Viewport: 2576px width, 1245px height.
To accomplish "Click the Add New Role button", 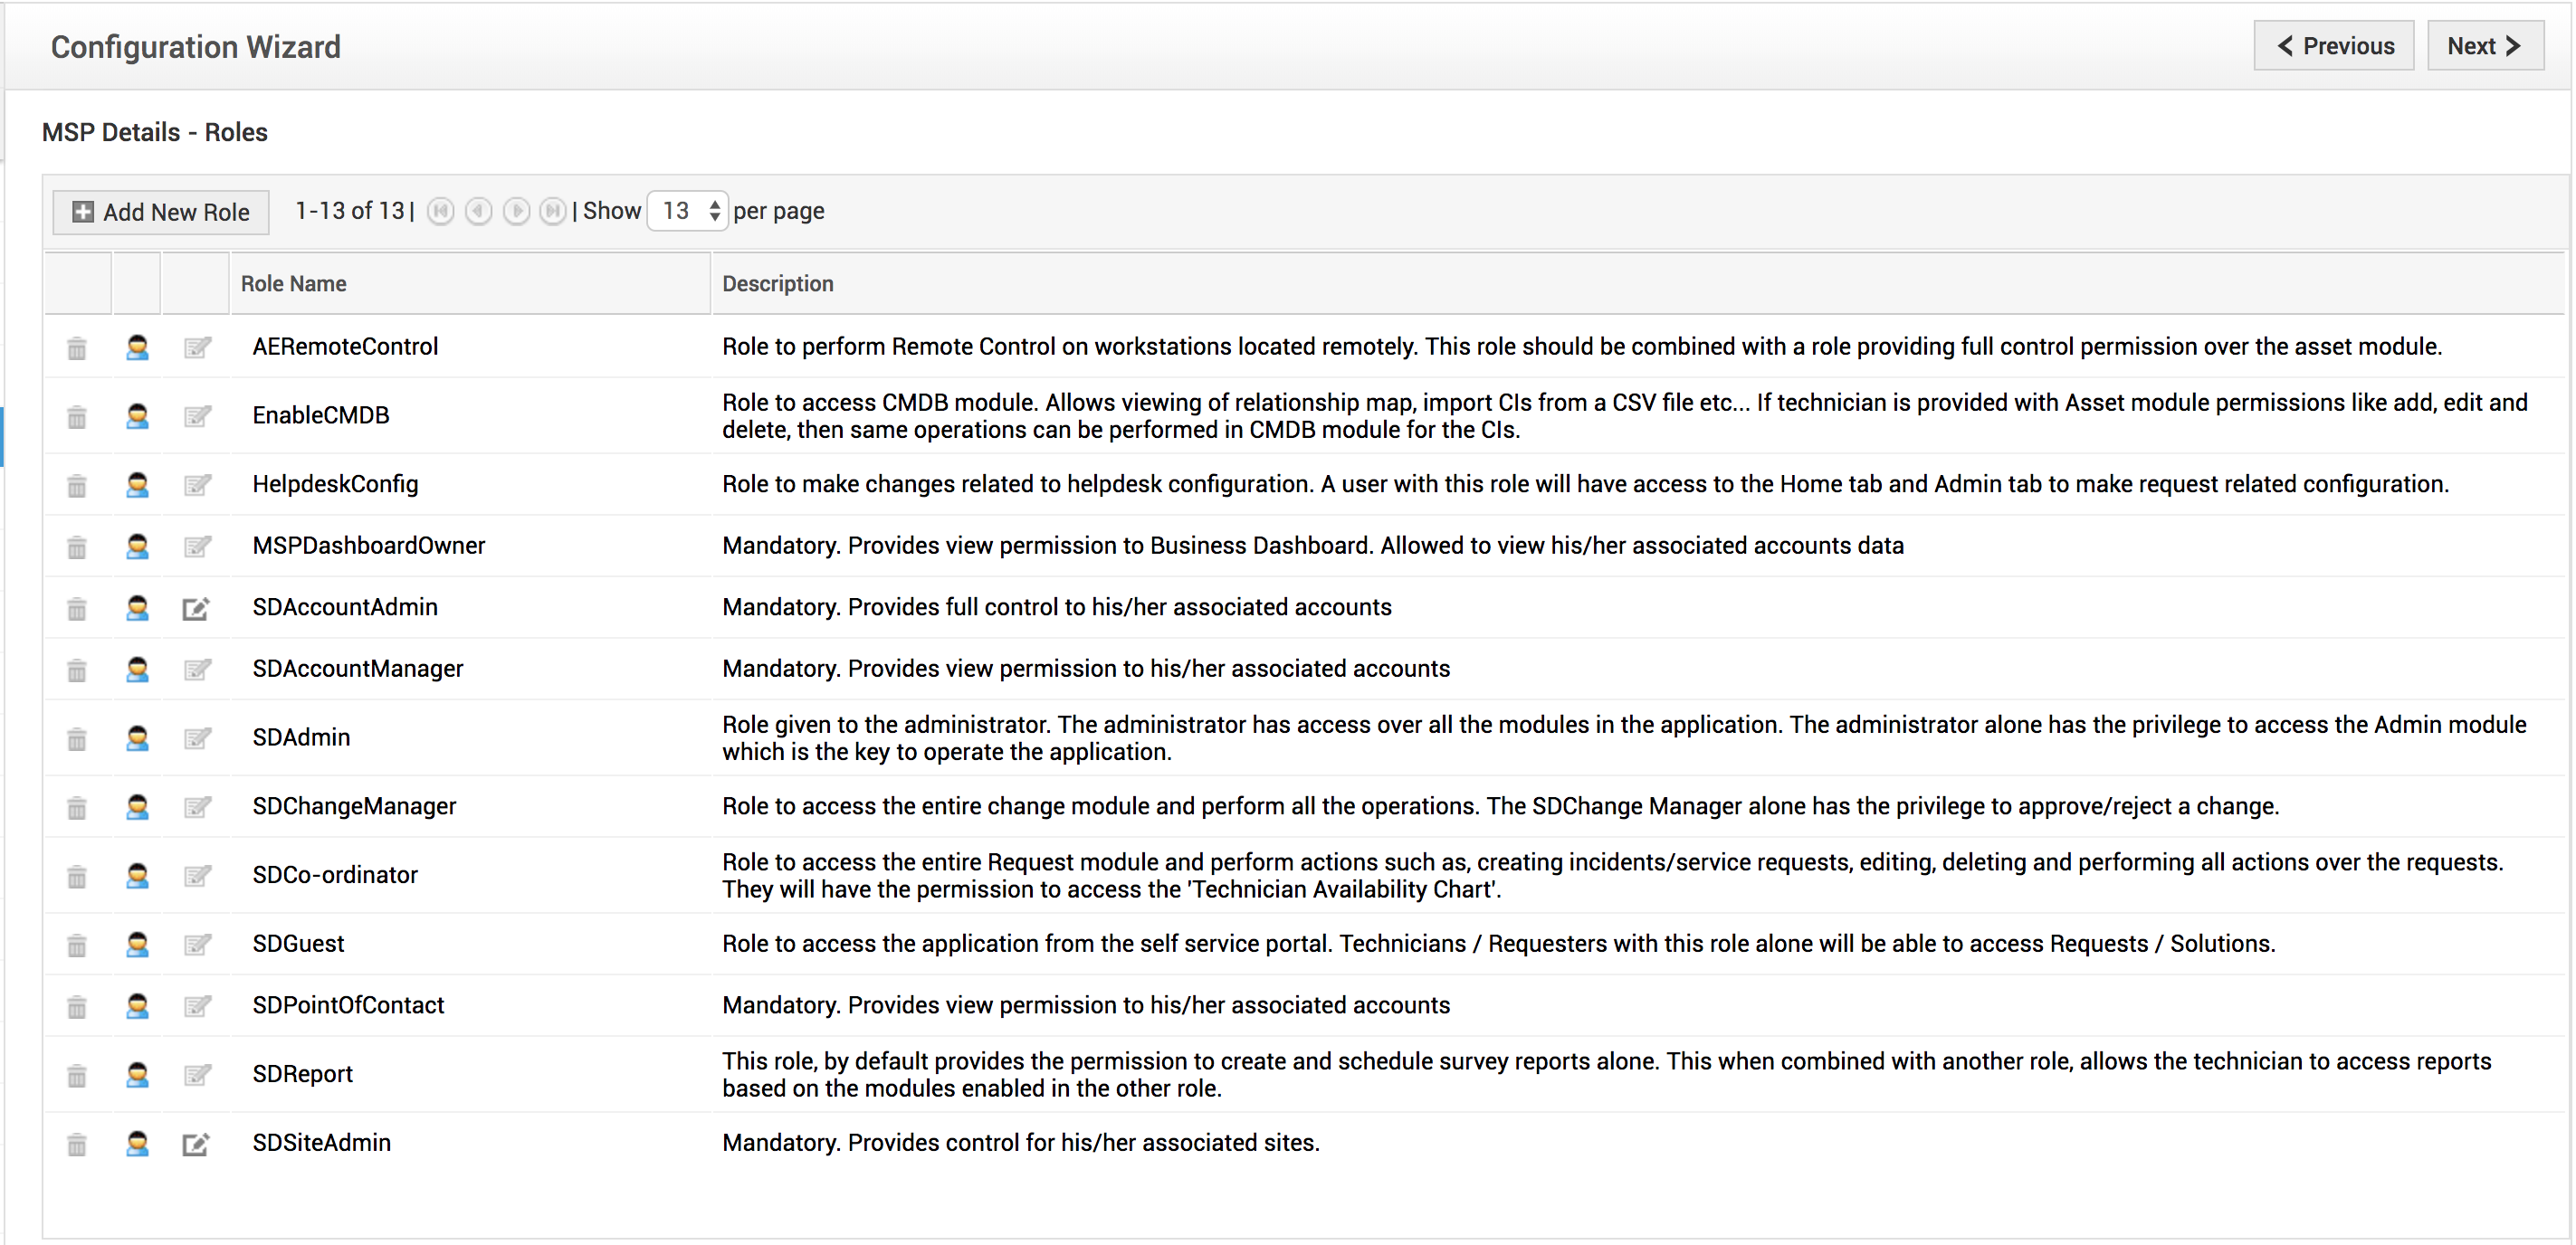I will (x=161, y=212).
